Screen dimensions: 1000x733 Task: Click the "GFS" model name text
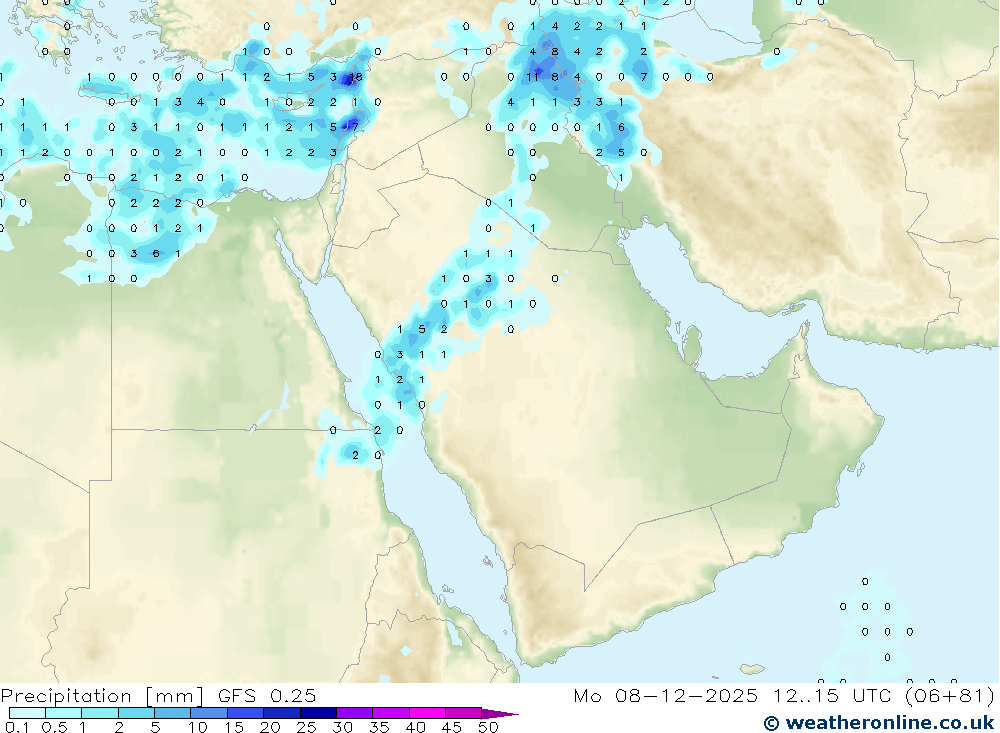click(237, 695)
